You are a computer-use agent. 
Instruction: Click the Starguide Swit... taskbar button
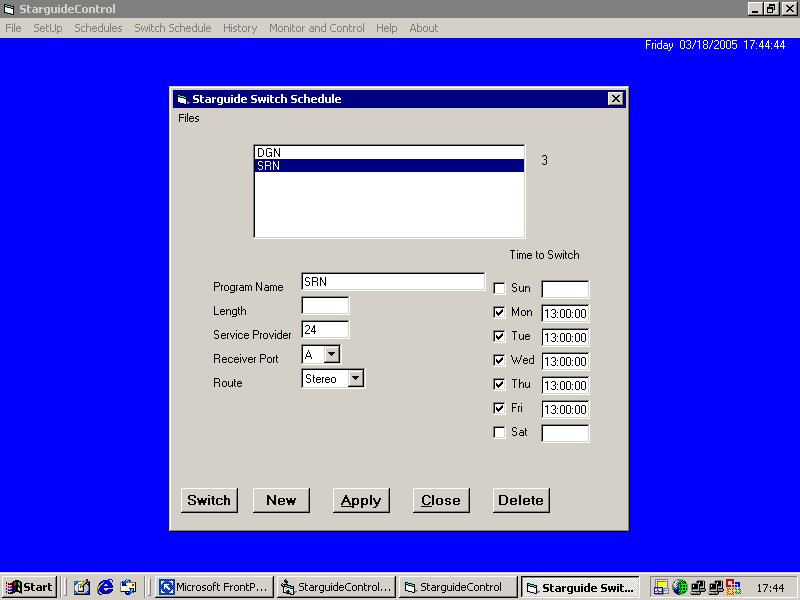[580, 587]
